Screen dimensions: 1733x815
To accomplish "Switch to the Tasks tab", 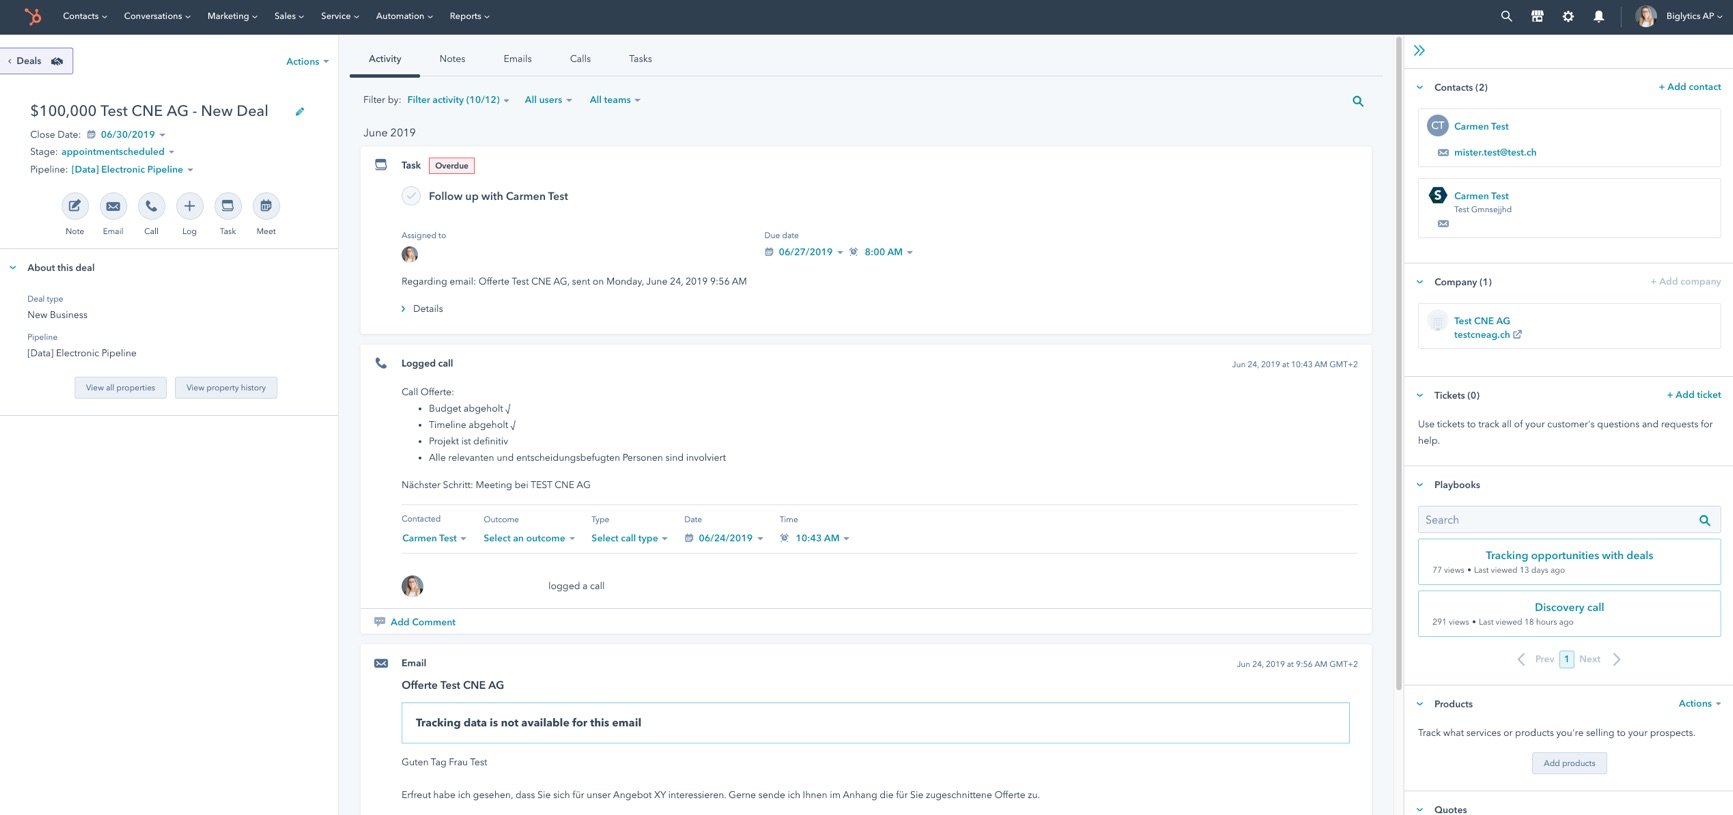I will [x=640, y=59].
